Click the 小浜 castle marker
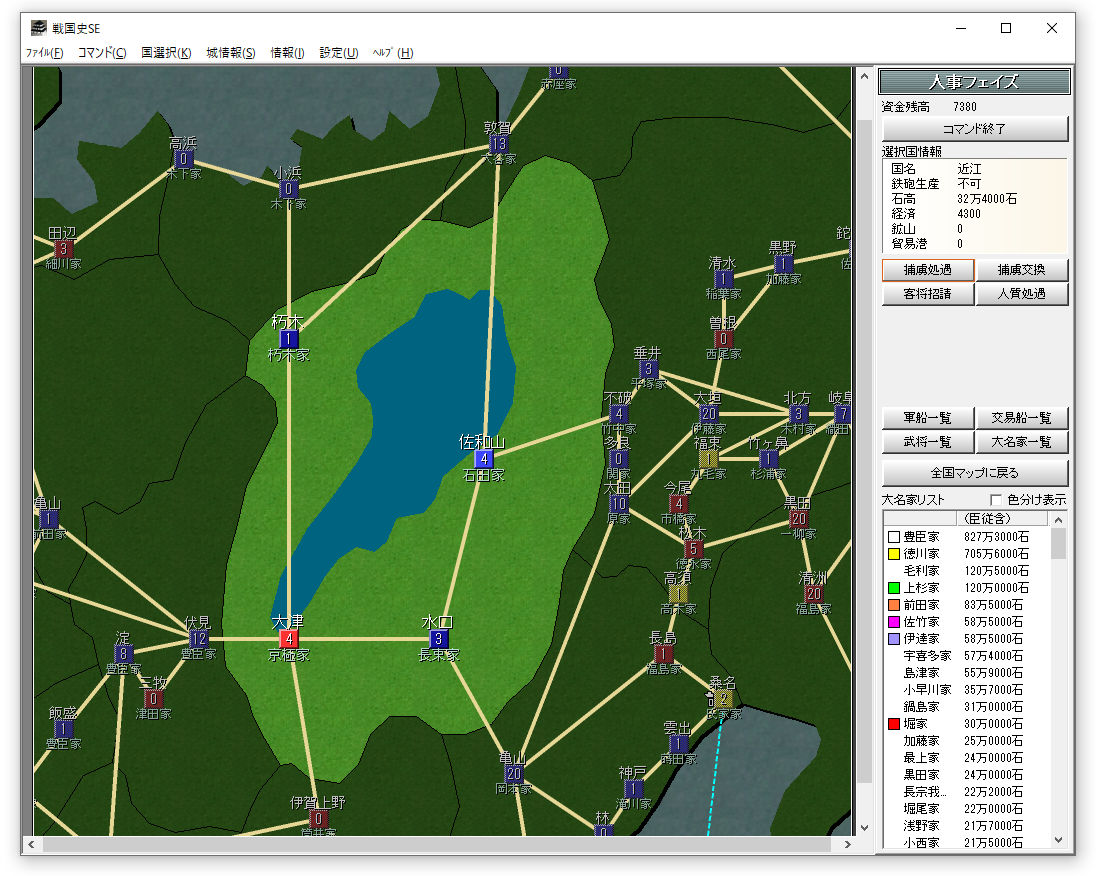 (289, 189)
